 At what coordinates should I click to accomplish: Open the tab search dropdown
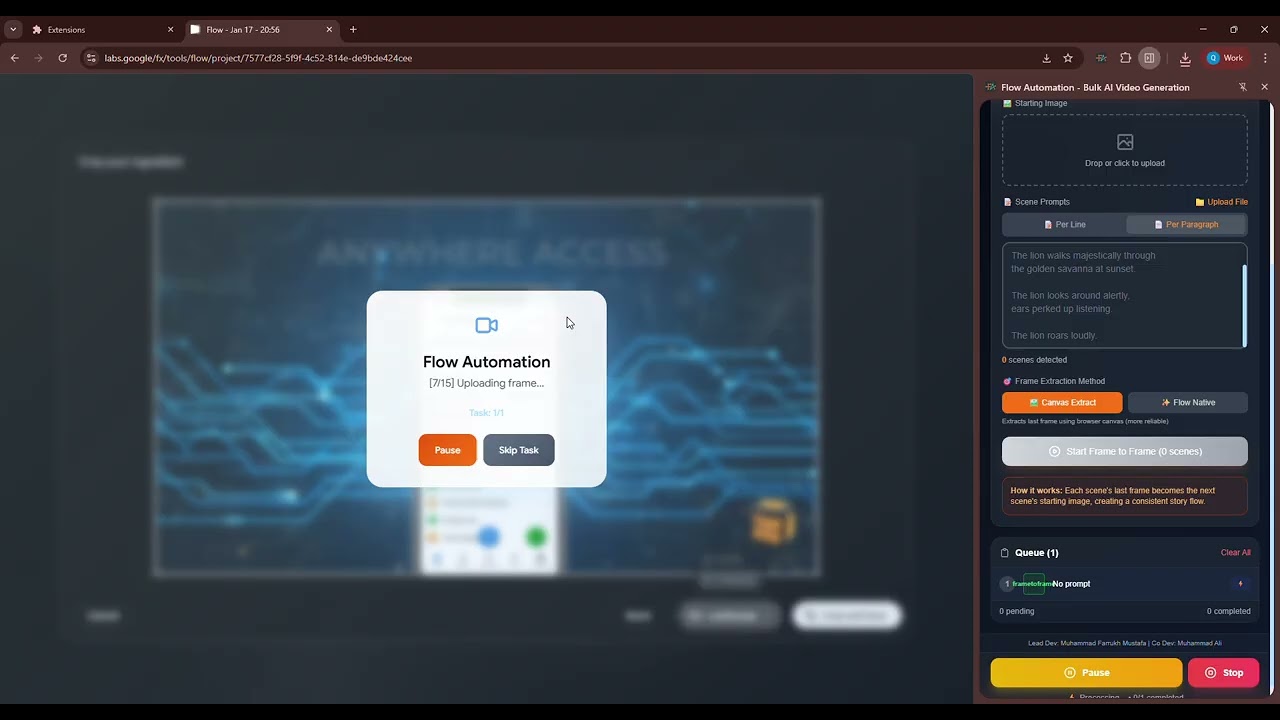tap(13, 30)
